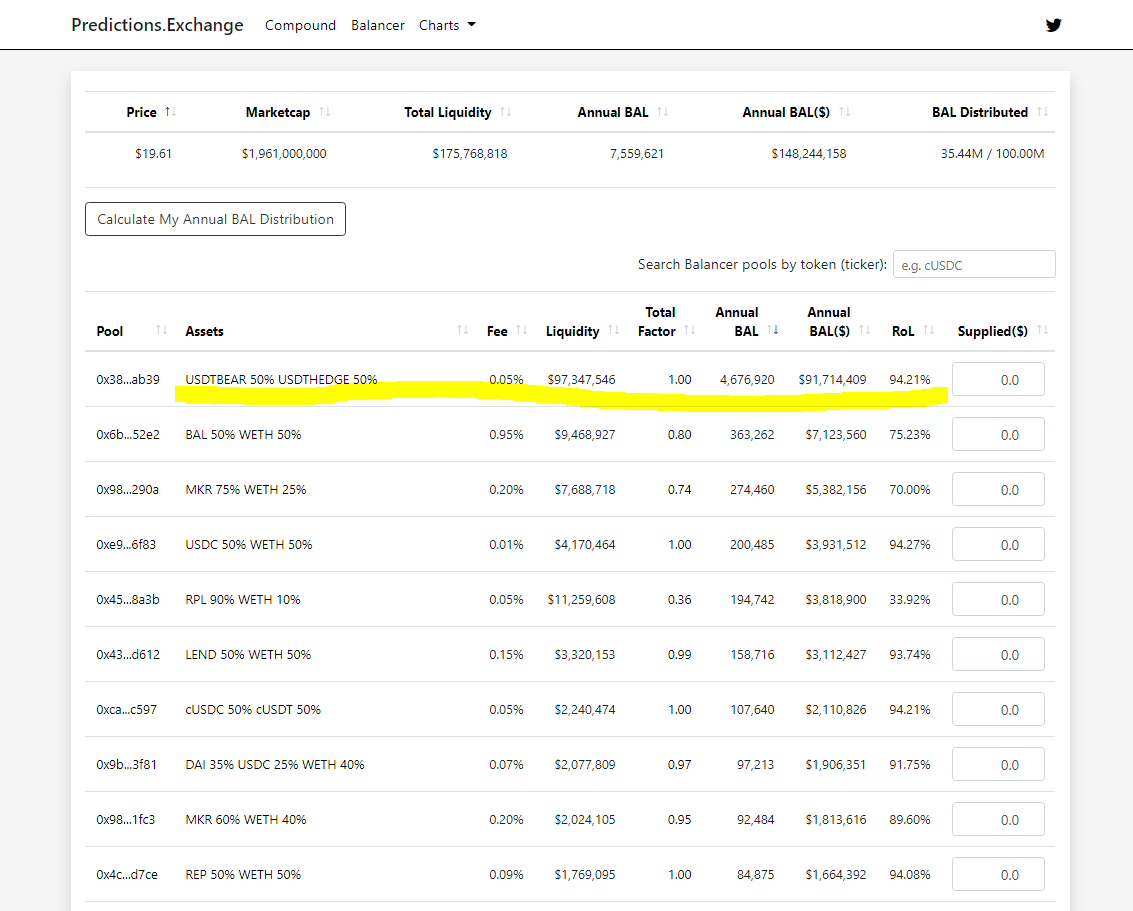1133x911 pixels.
Task: Sort by BAL Distributed arrows icon
Action: click(x=1042, y=112)
